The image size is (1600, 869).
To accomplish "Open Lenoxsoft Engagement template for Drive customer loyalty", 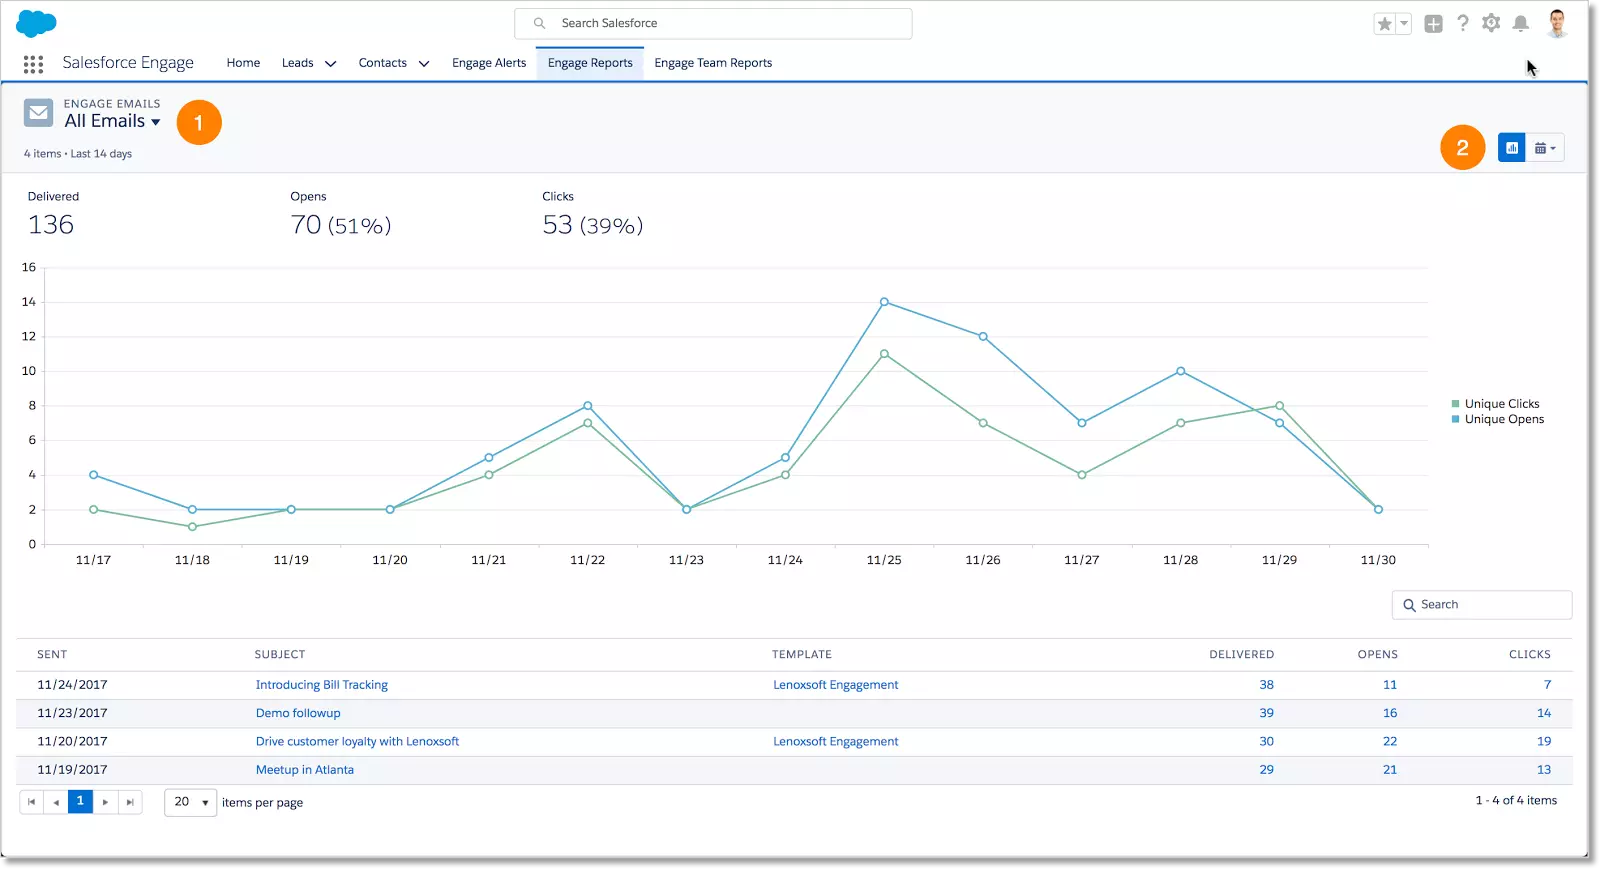I will point(836,741).
